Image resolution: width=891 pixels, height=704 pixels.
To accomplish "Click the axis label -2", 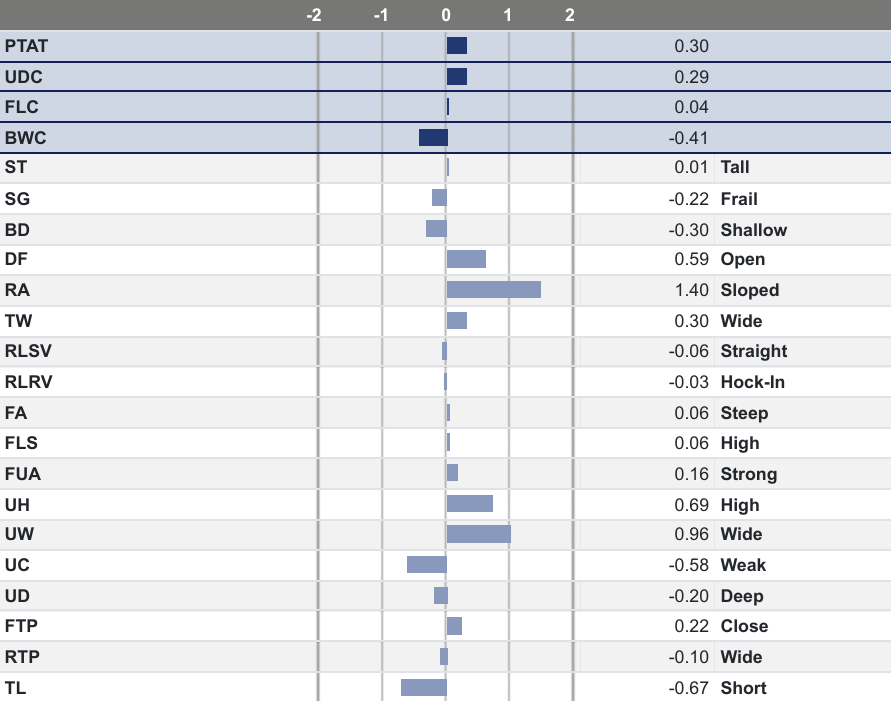I will click(x=314, y=15).
